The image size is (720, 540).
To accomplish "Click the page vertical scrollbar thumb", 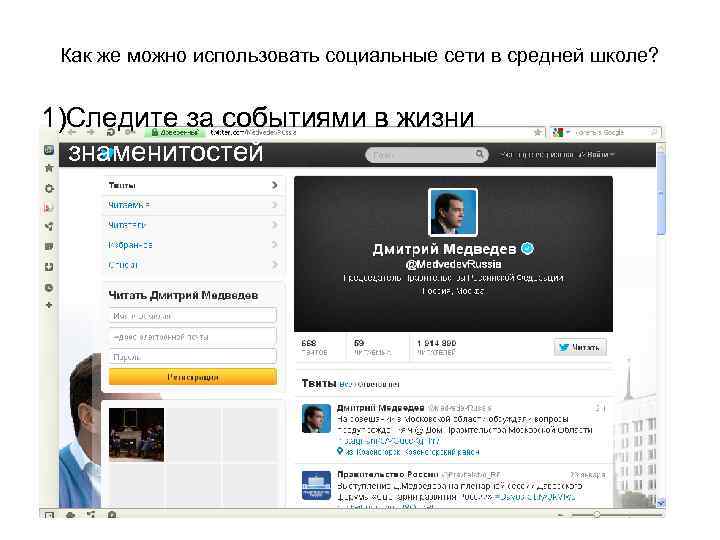I will pos(661,193).
